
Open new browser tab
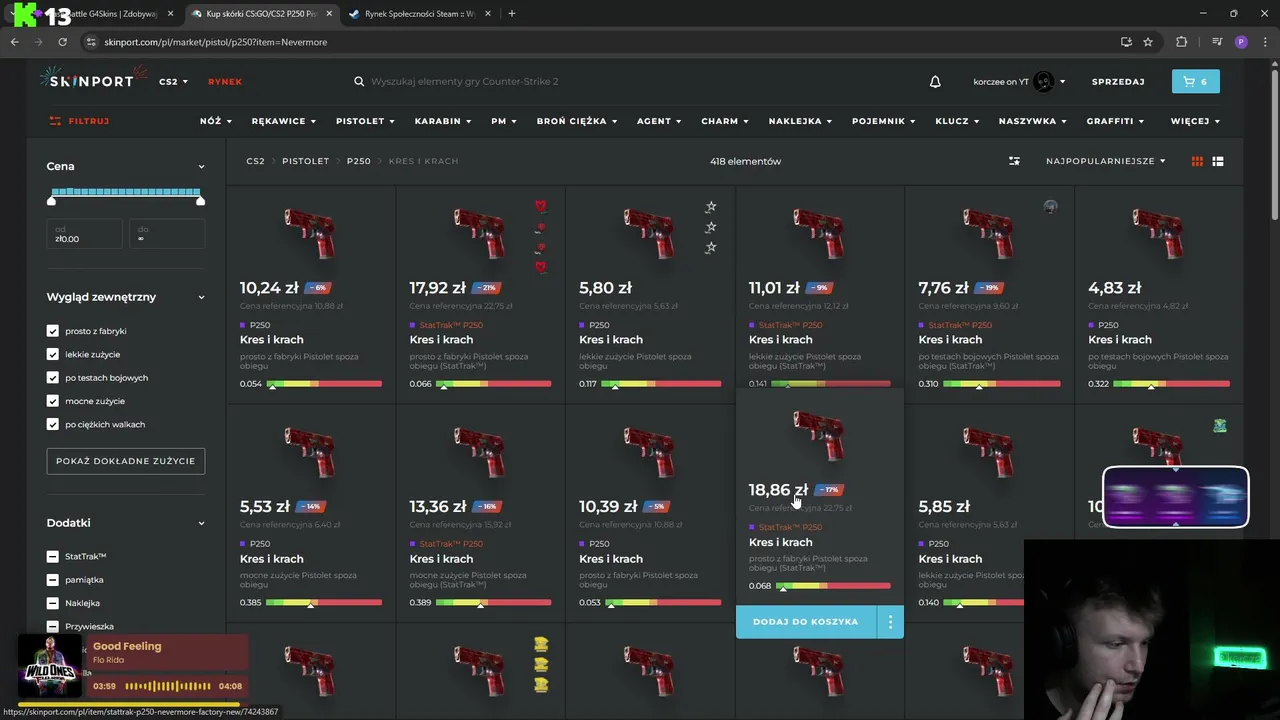[x=512, y=14]
